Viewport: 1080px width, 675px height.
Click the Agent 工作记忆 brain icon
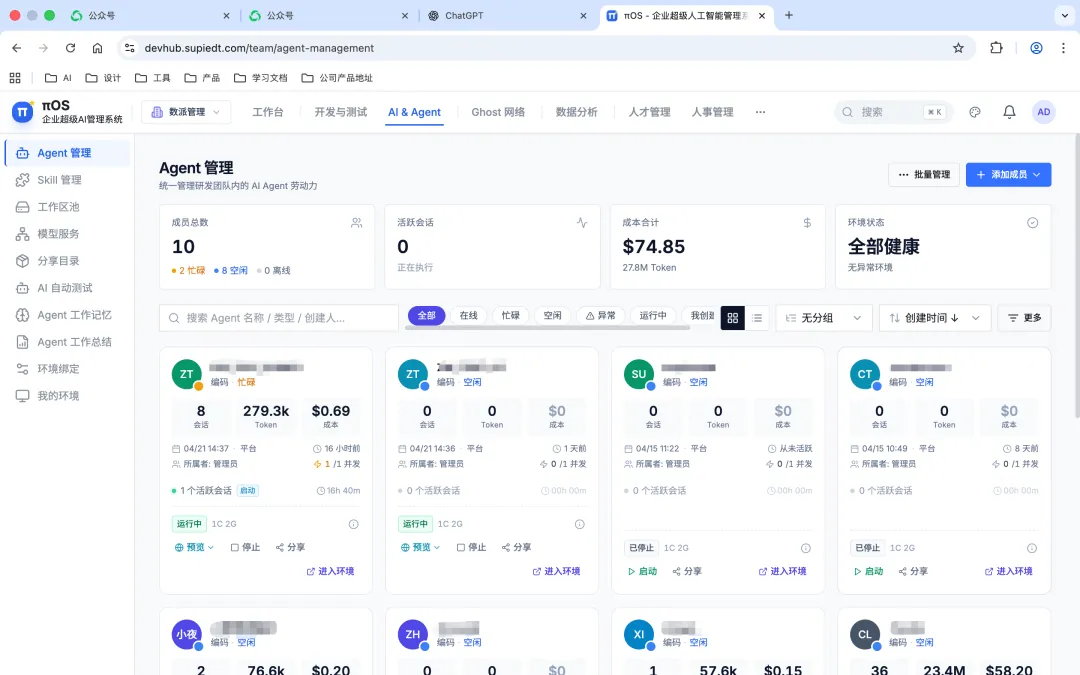23,315
